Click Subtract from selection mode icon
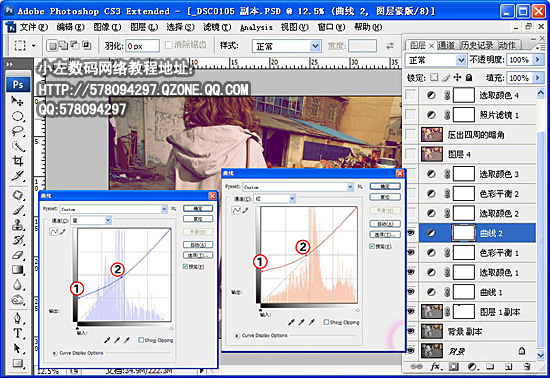Image resolution: width=550 pixels, height=378 pixels. pos(75,45)
